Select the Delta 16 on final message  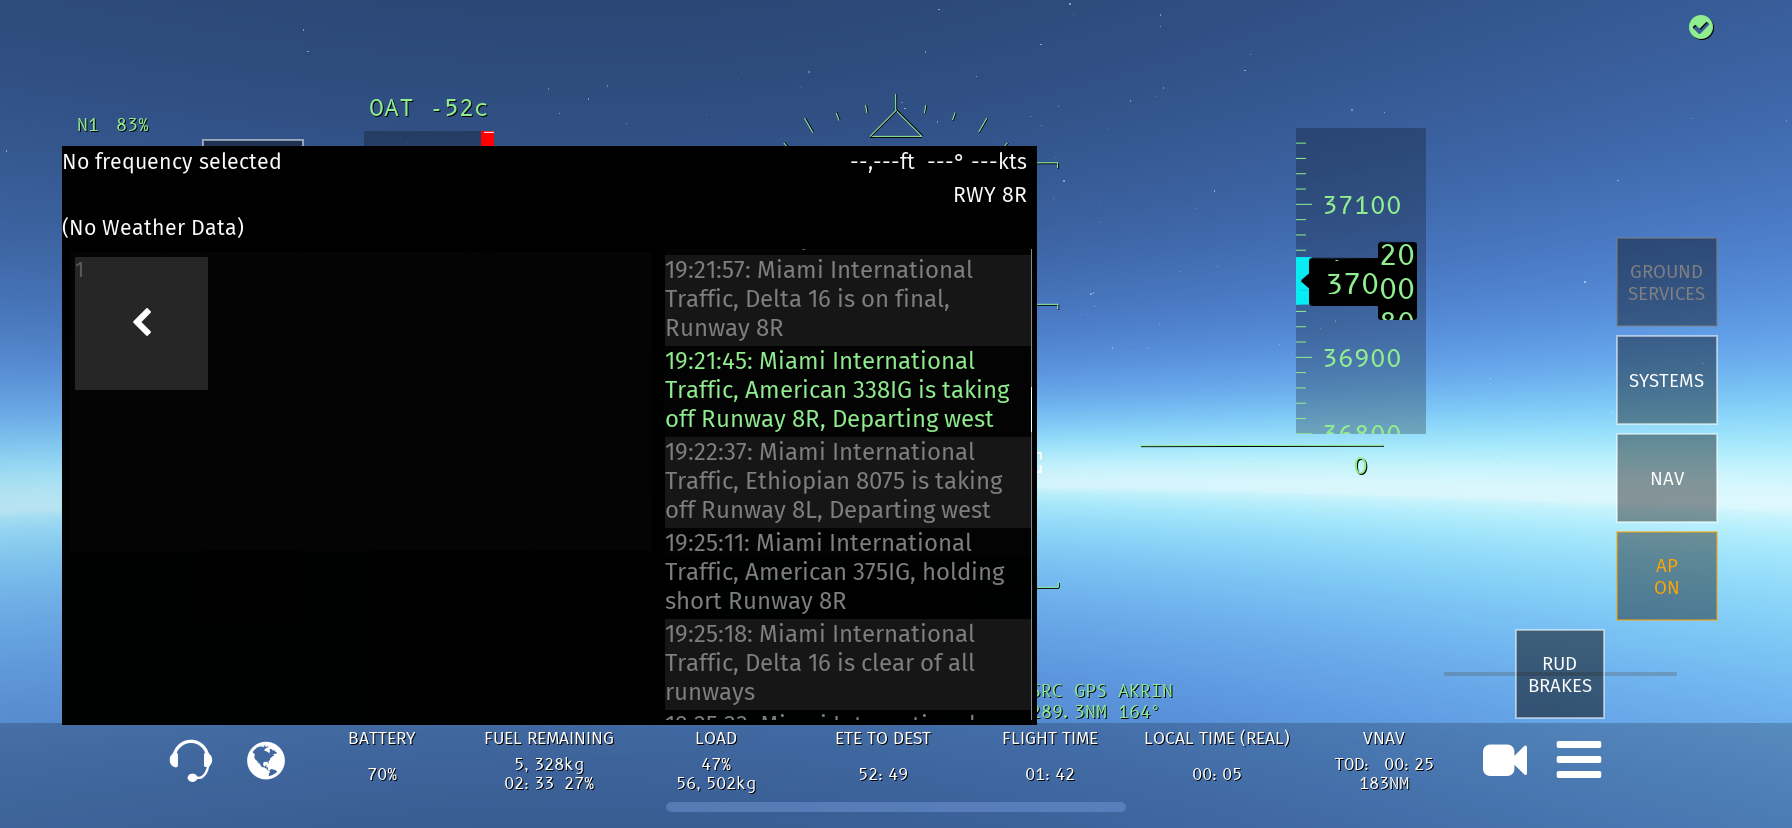tap(847, 299)
